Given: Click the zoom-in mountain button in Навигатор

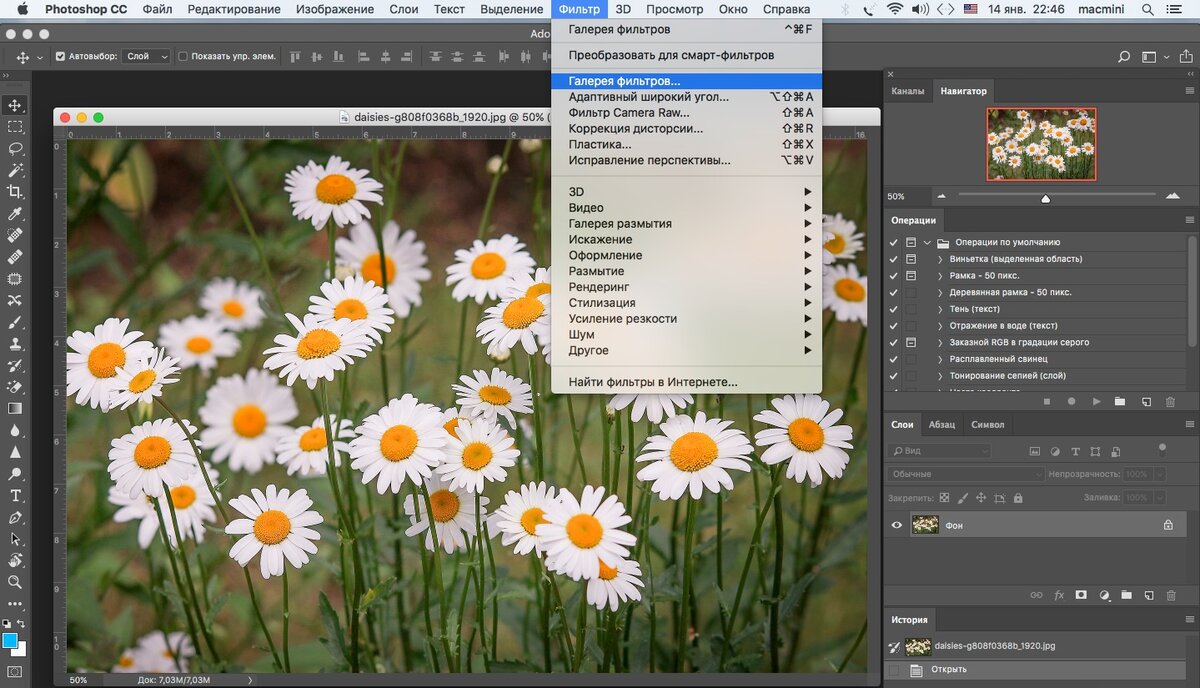Looking at the screenshot, I should [1171, 195].
